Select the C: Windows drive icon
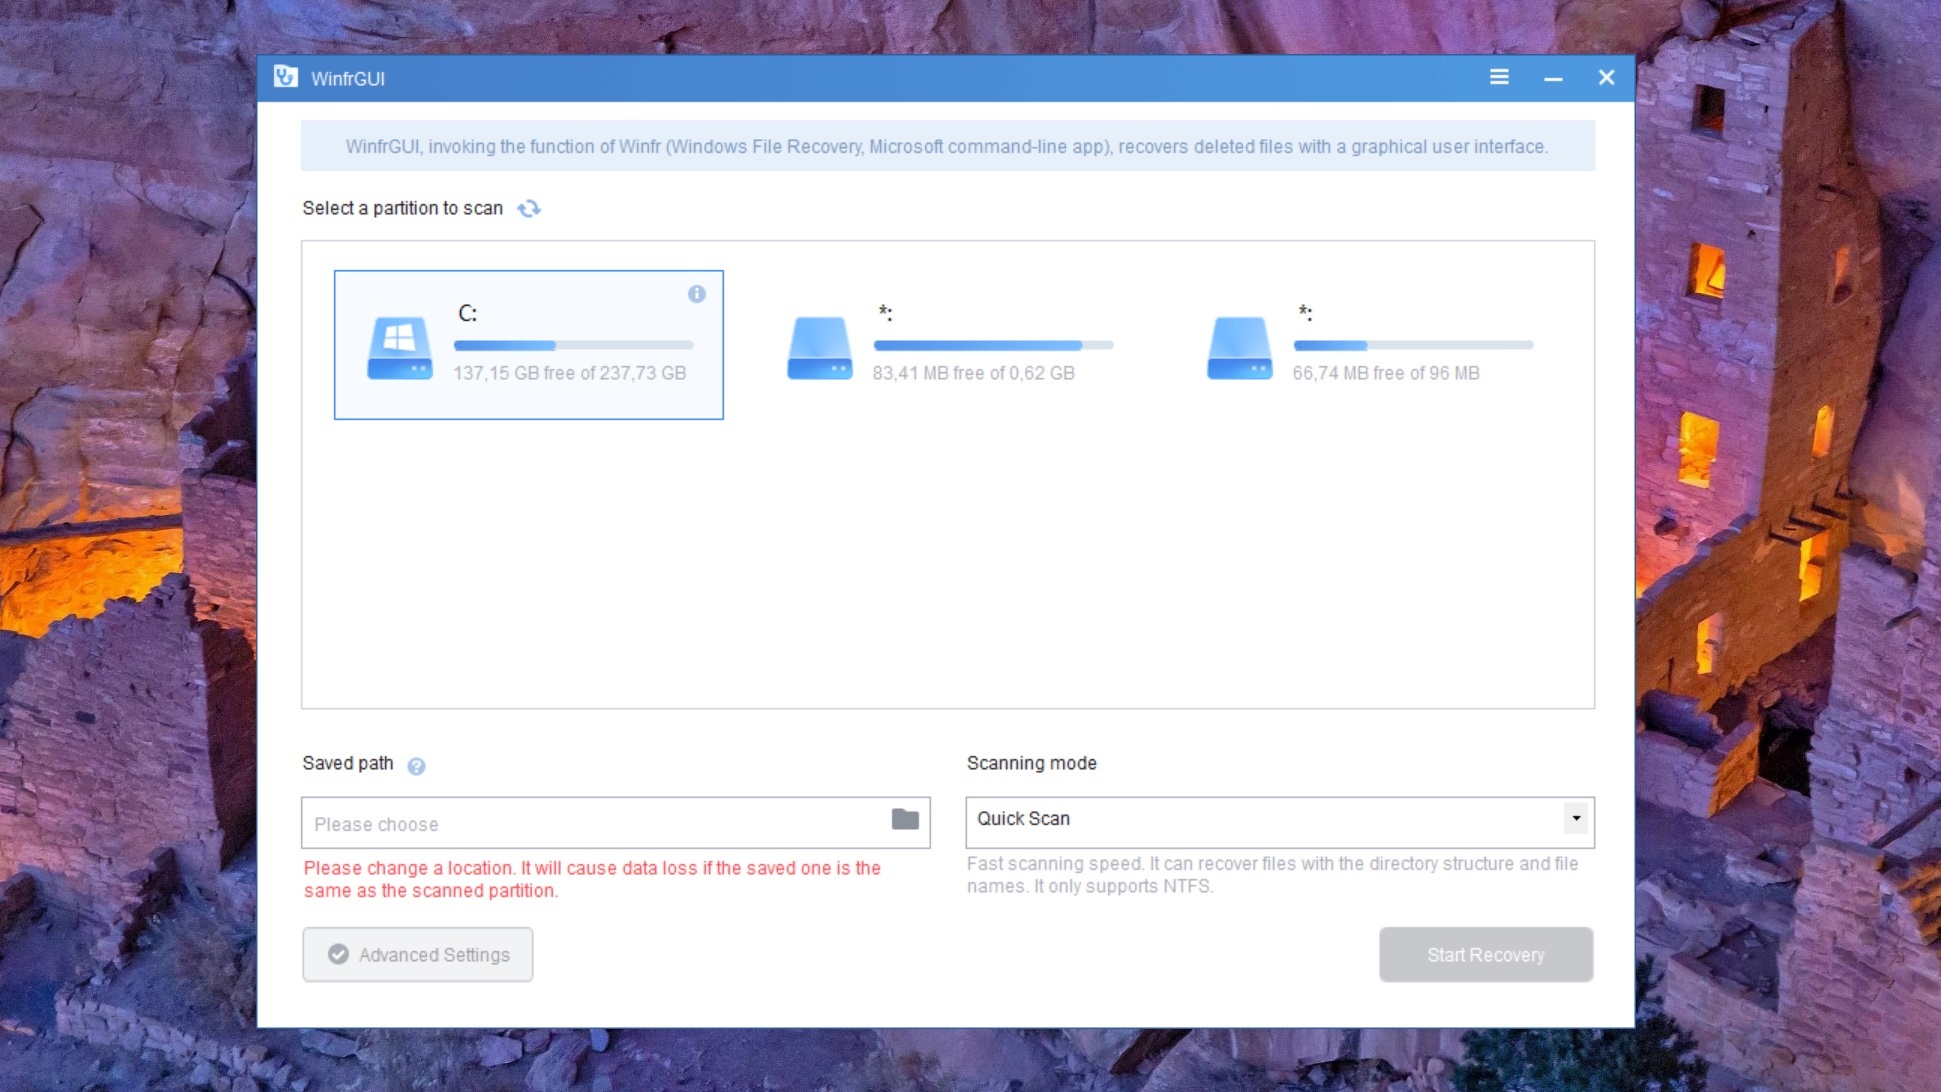This screenshot has height=1092, width=1941. point(400,348)
